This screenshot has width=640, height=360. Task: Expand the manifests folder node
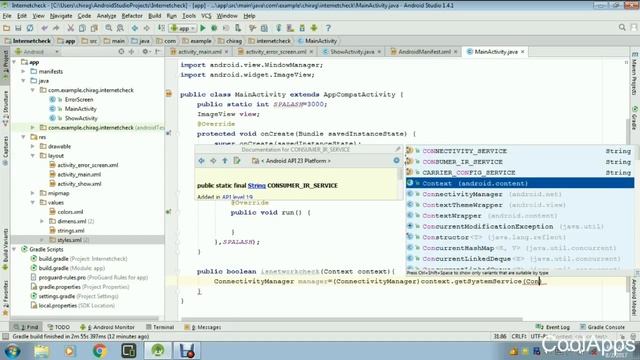coord(24,71)
